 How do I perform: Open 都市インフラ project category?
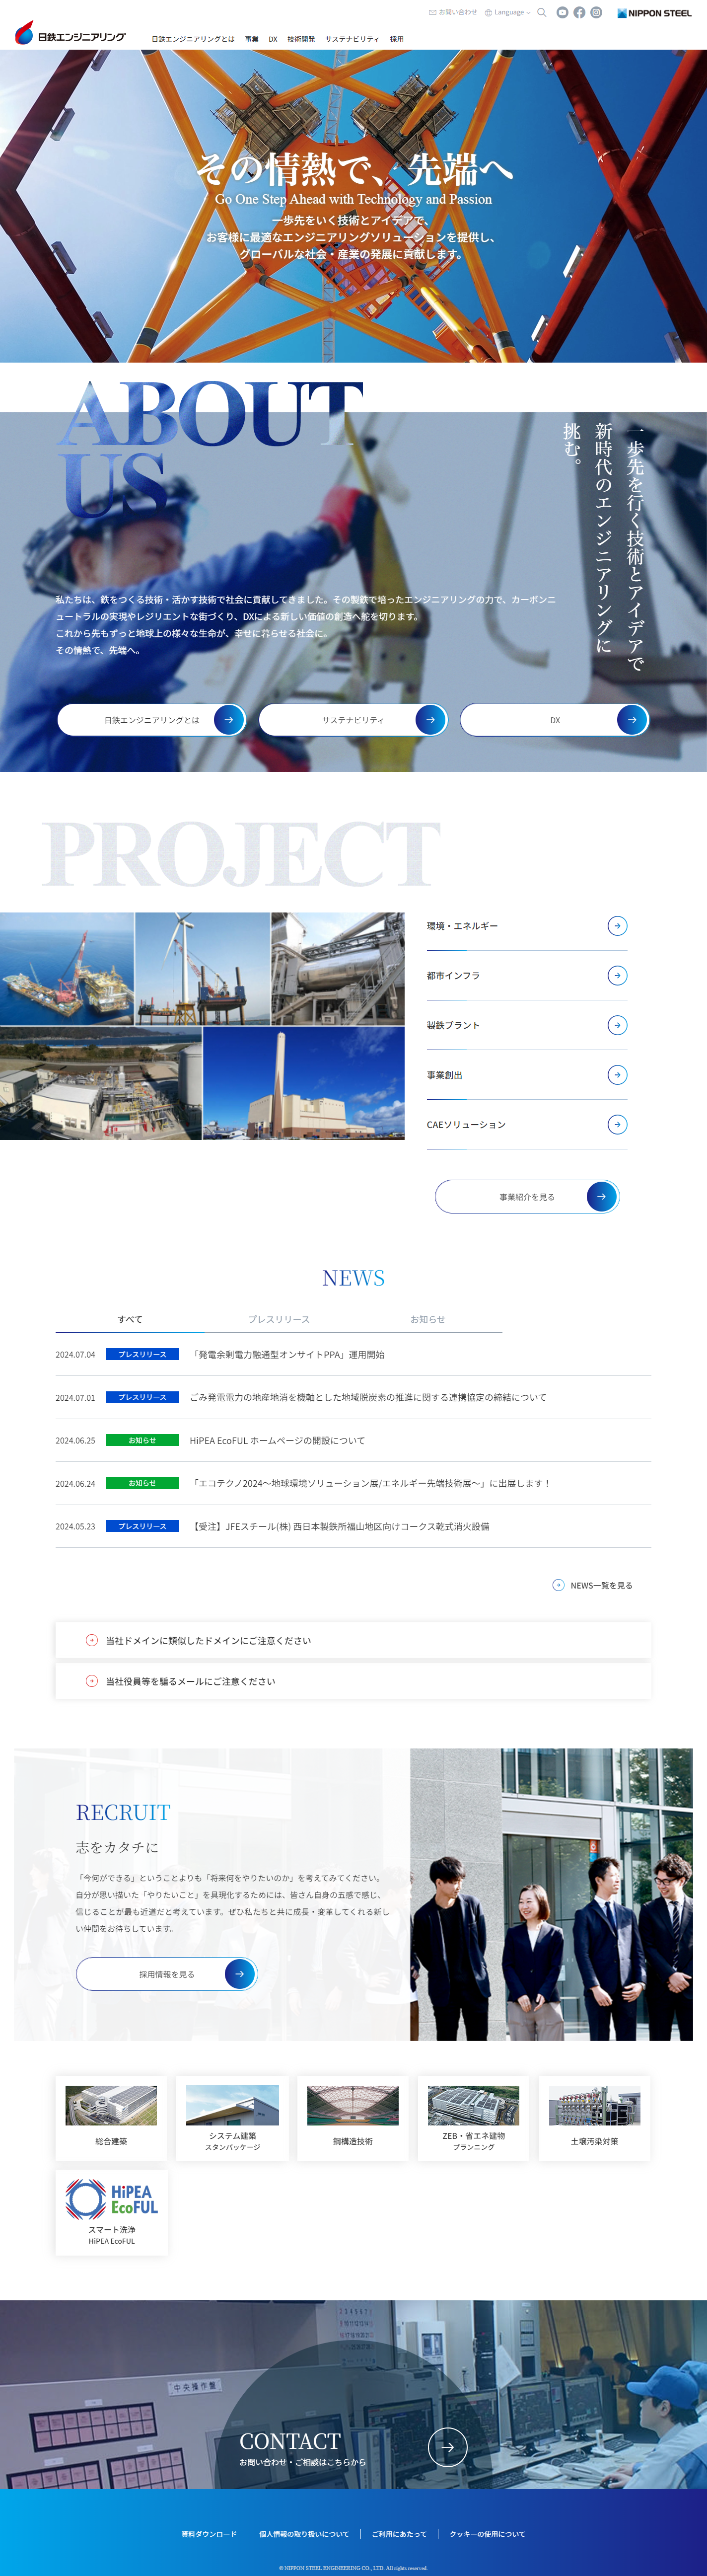coord(527,975)
